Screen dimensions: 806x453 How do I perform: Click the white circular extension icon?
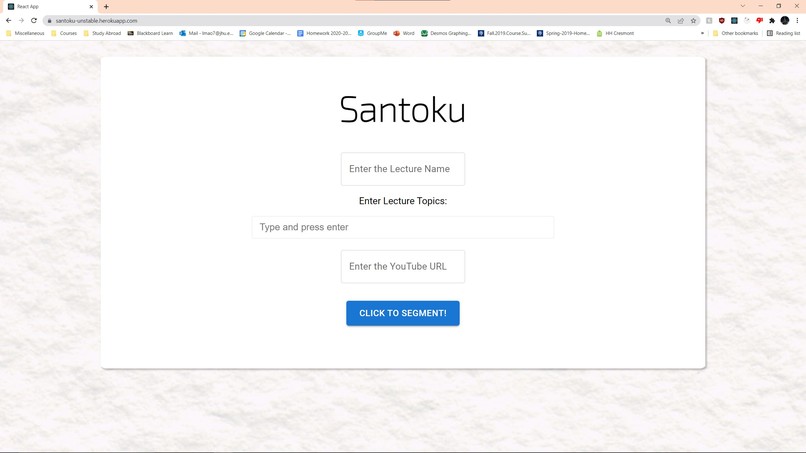747,21
